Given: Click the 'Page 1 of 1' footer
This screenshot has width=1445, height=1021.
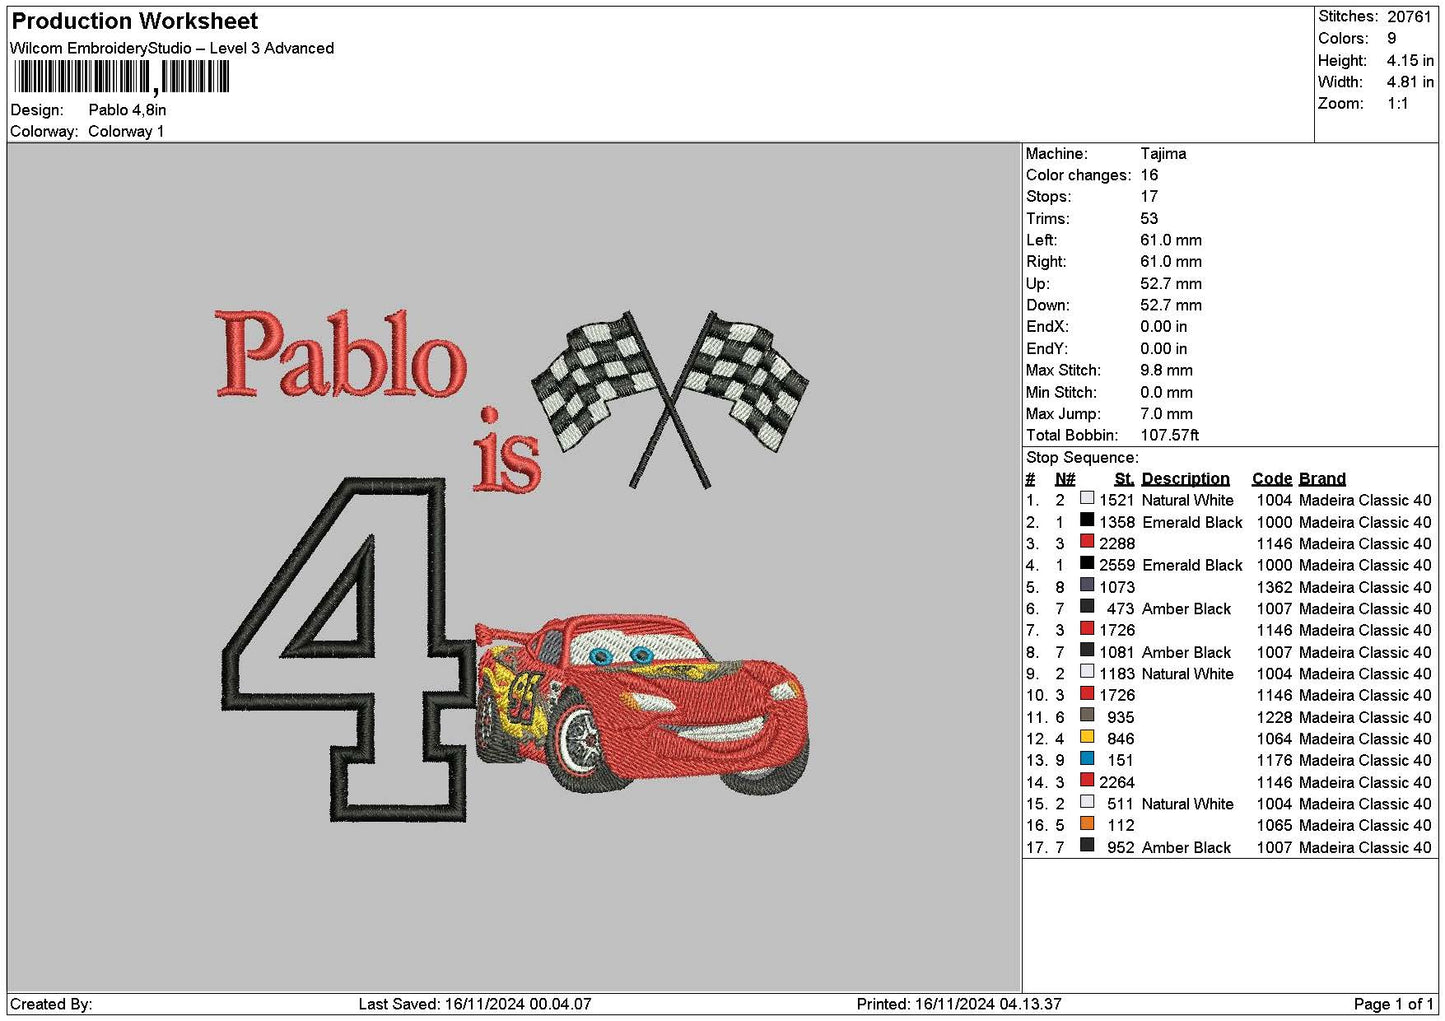Looking at the screenshot, I should 1393,1004.
